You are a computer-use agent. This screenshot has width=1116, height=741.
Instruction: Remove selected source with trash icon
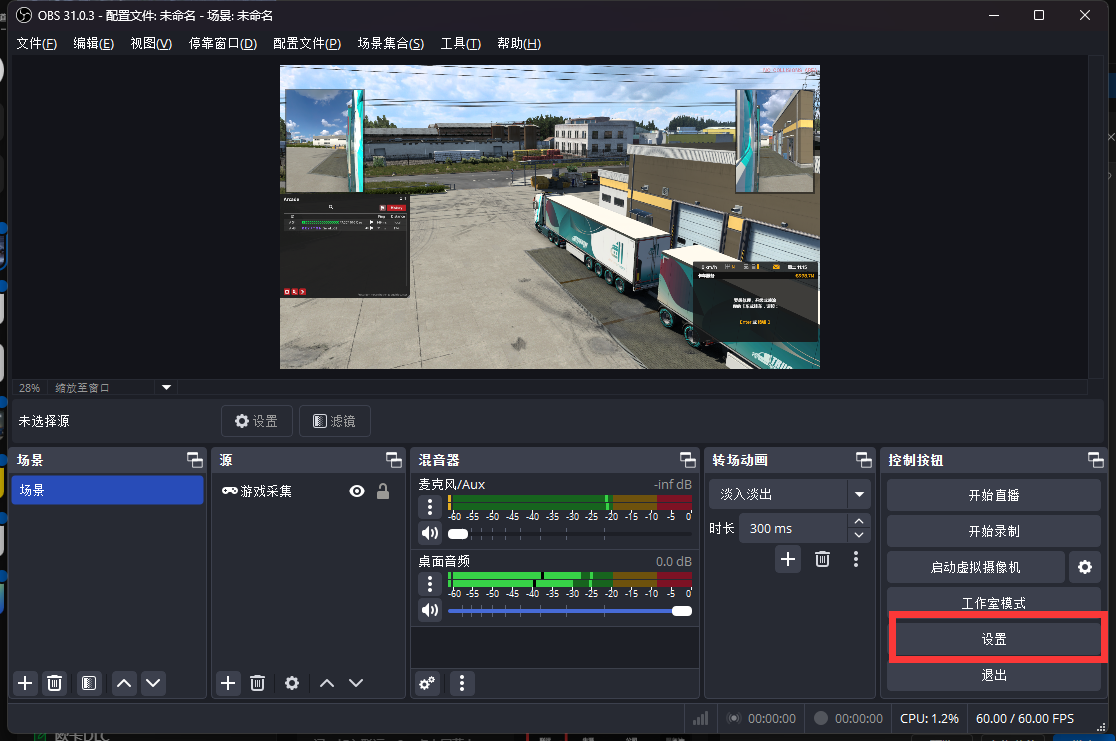(258, 683)
